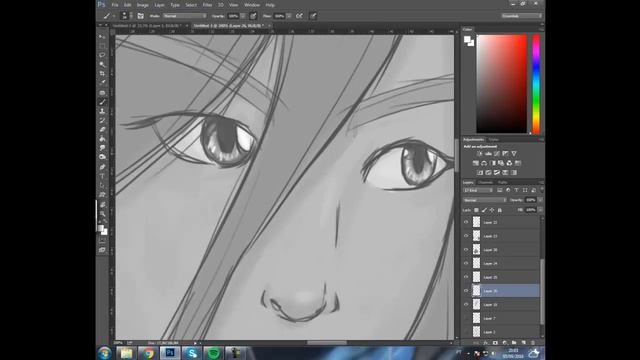Switch to the first document tab
This screenshot has height=360, width=640.
tap(147, 26)
